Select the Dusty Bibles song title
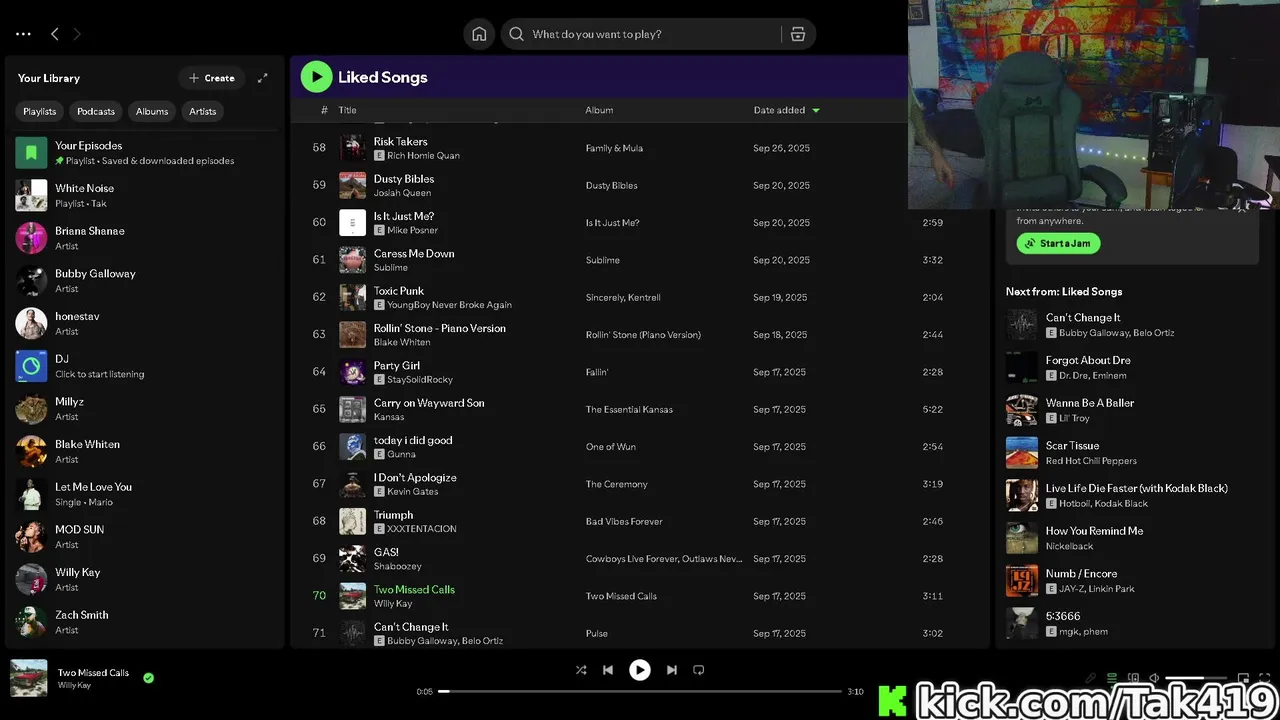 coord(404,179)
